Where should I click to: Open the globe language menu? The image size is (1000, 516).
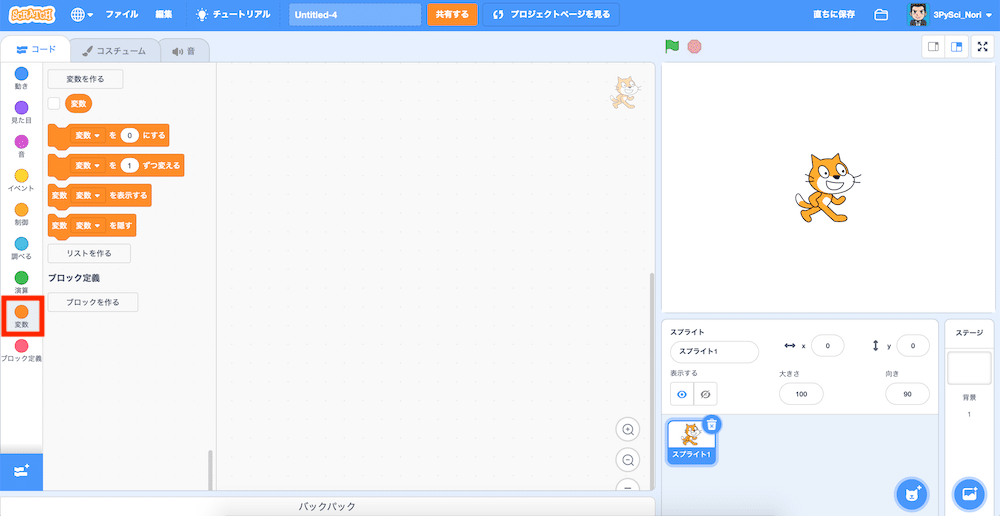click(x=82, y=14)
